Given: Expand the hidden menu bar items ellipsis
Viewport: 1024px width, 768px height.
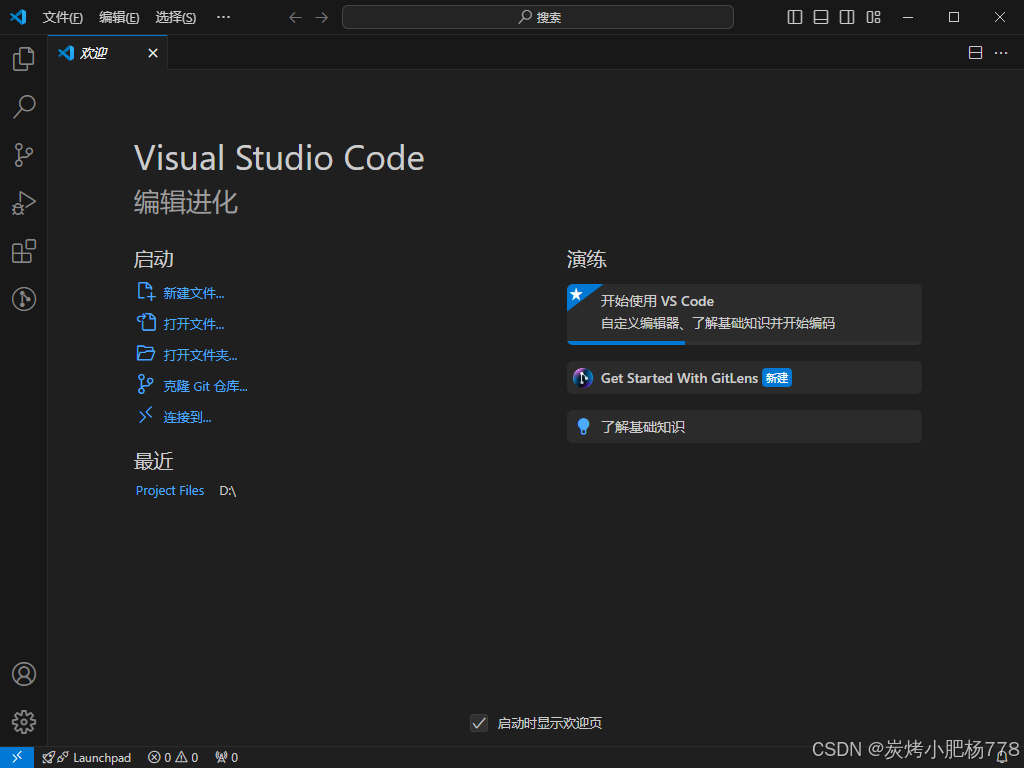Looking at the screenshot, I should coord(223,17).
